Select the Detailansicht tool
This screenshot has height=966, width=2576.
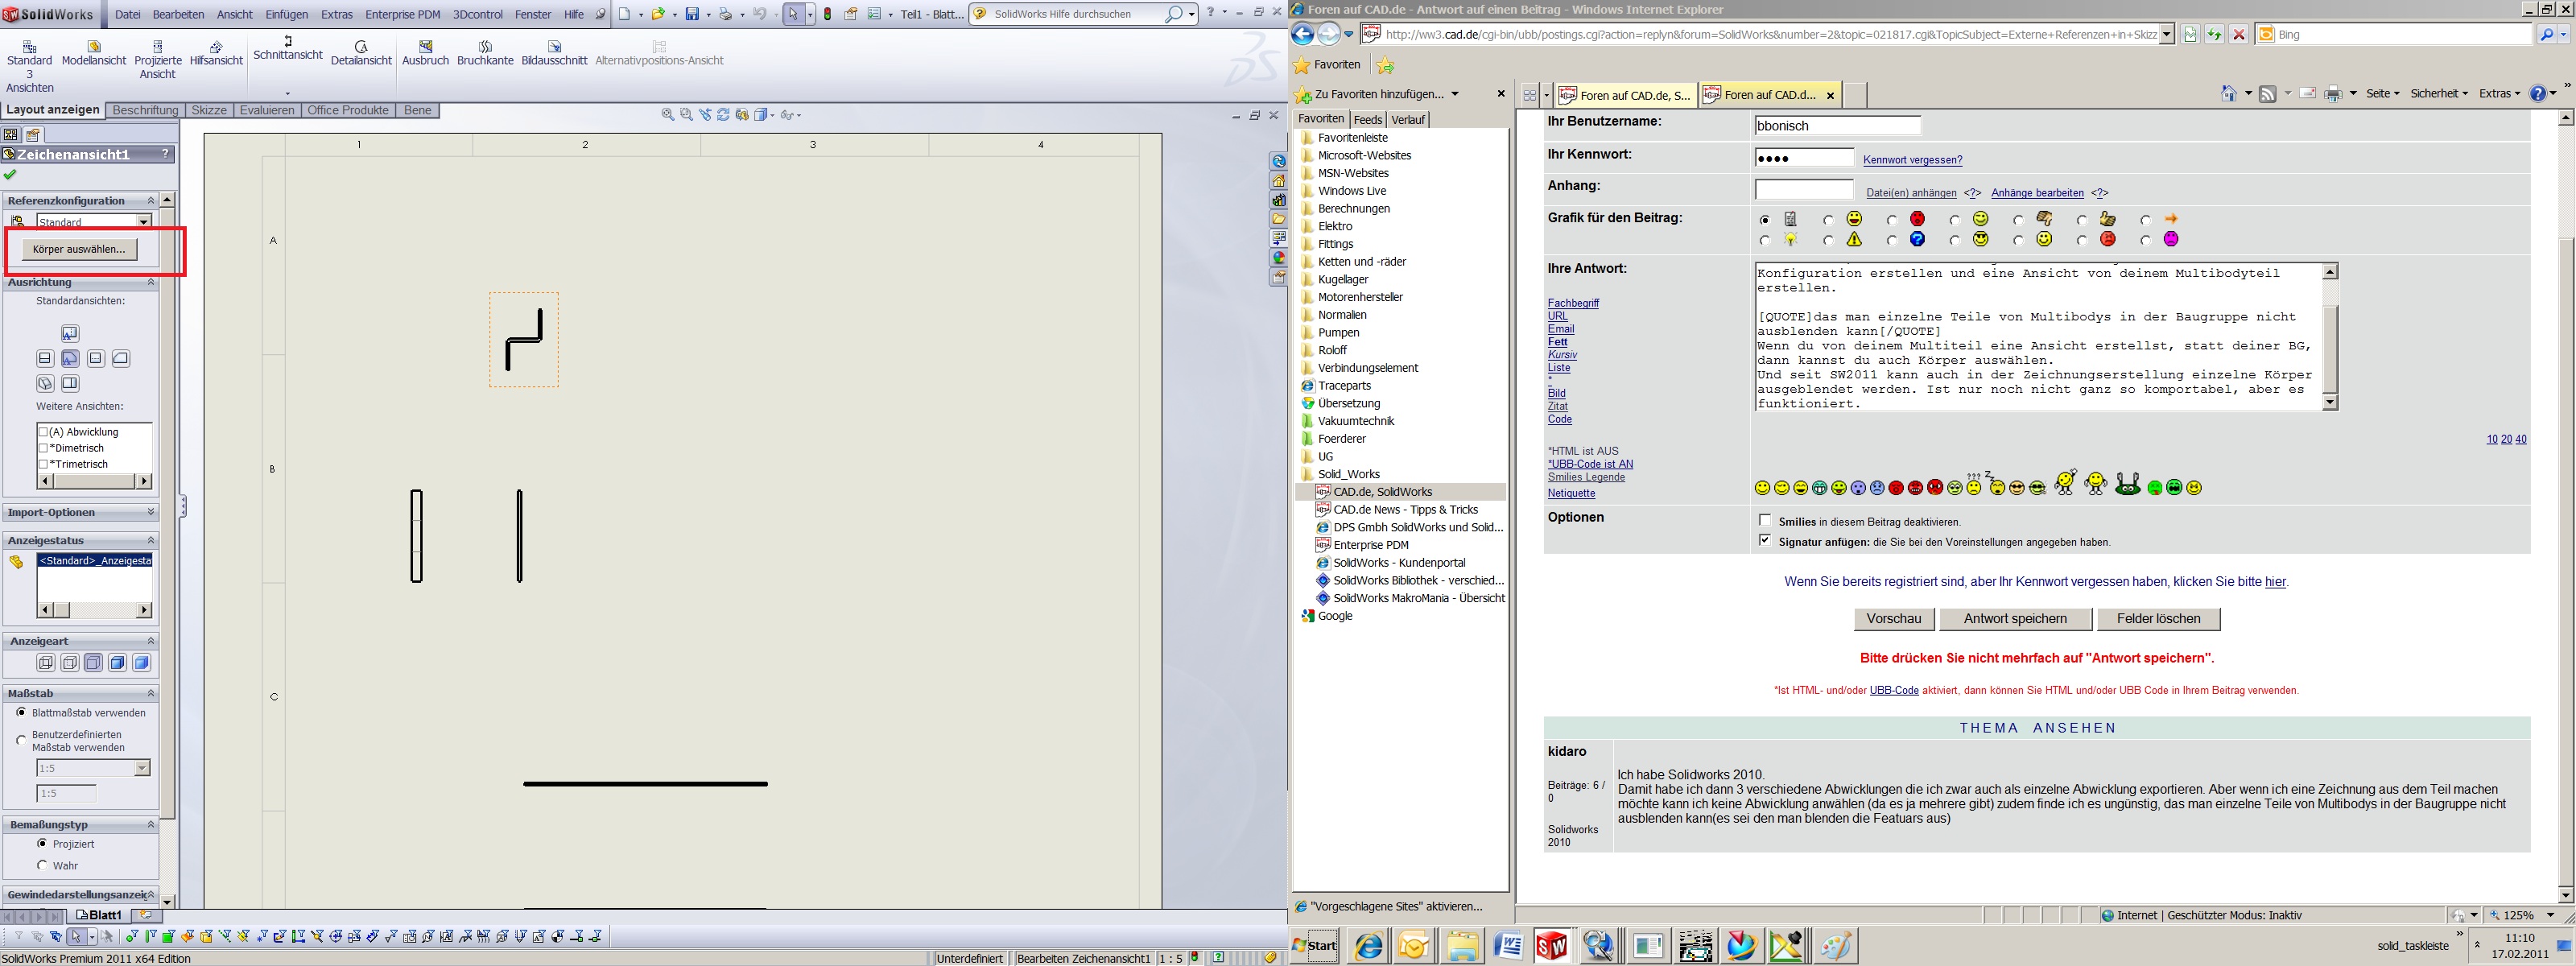361,47
